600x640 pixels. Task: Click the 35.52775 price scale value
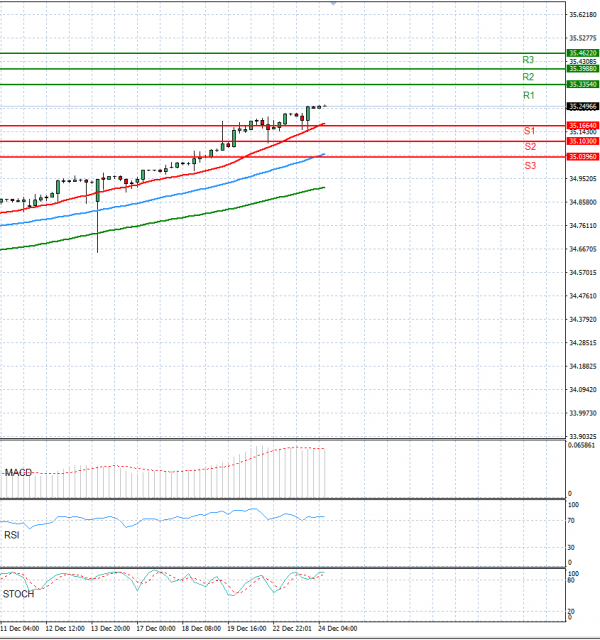coord(583,38)
